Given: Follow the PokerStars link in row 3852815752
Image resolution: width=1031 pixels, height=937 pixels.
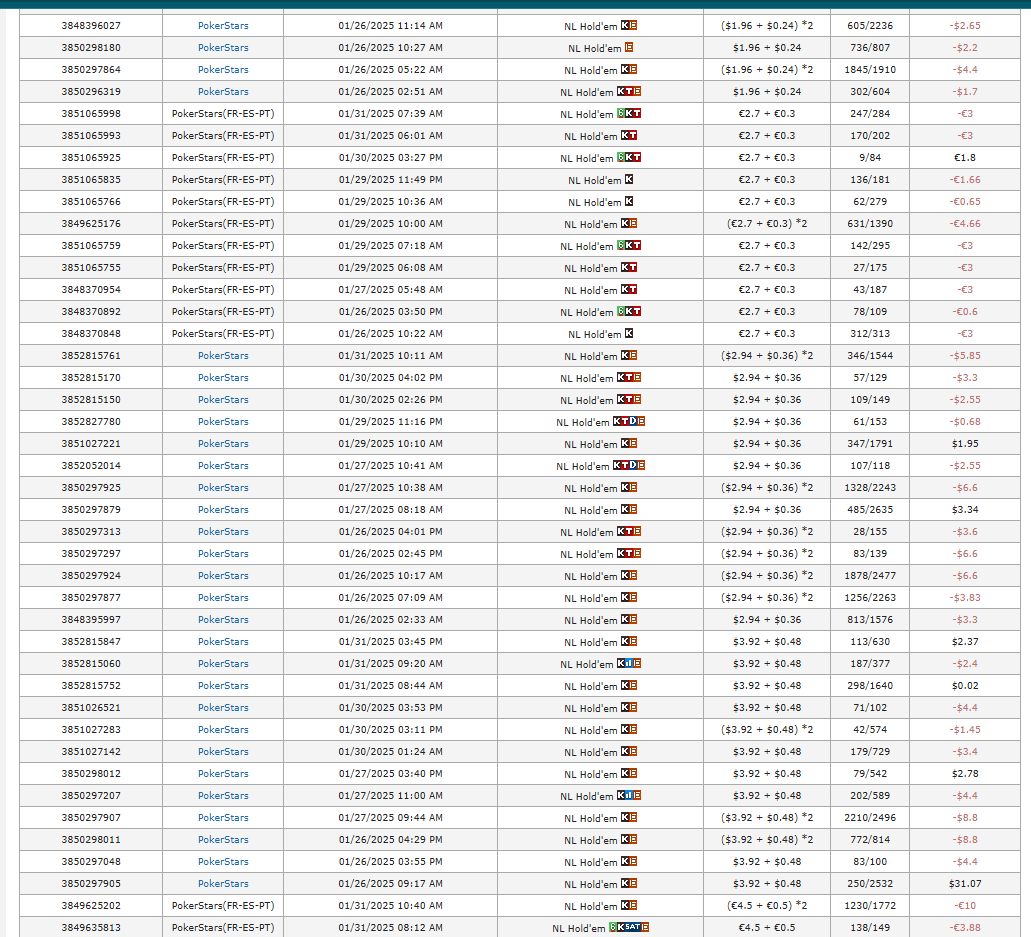Looking at the screenshot, I should click(x=224, y=685).
